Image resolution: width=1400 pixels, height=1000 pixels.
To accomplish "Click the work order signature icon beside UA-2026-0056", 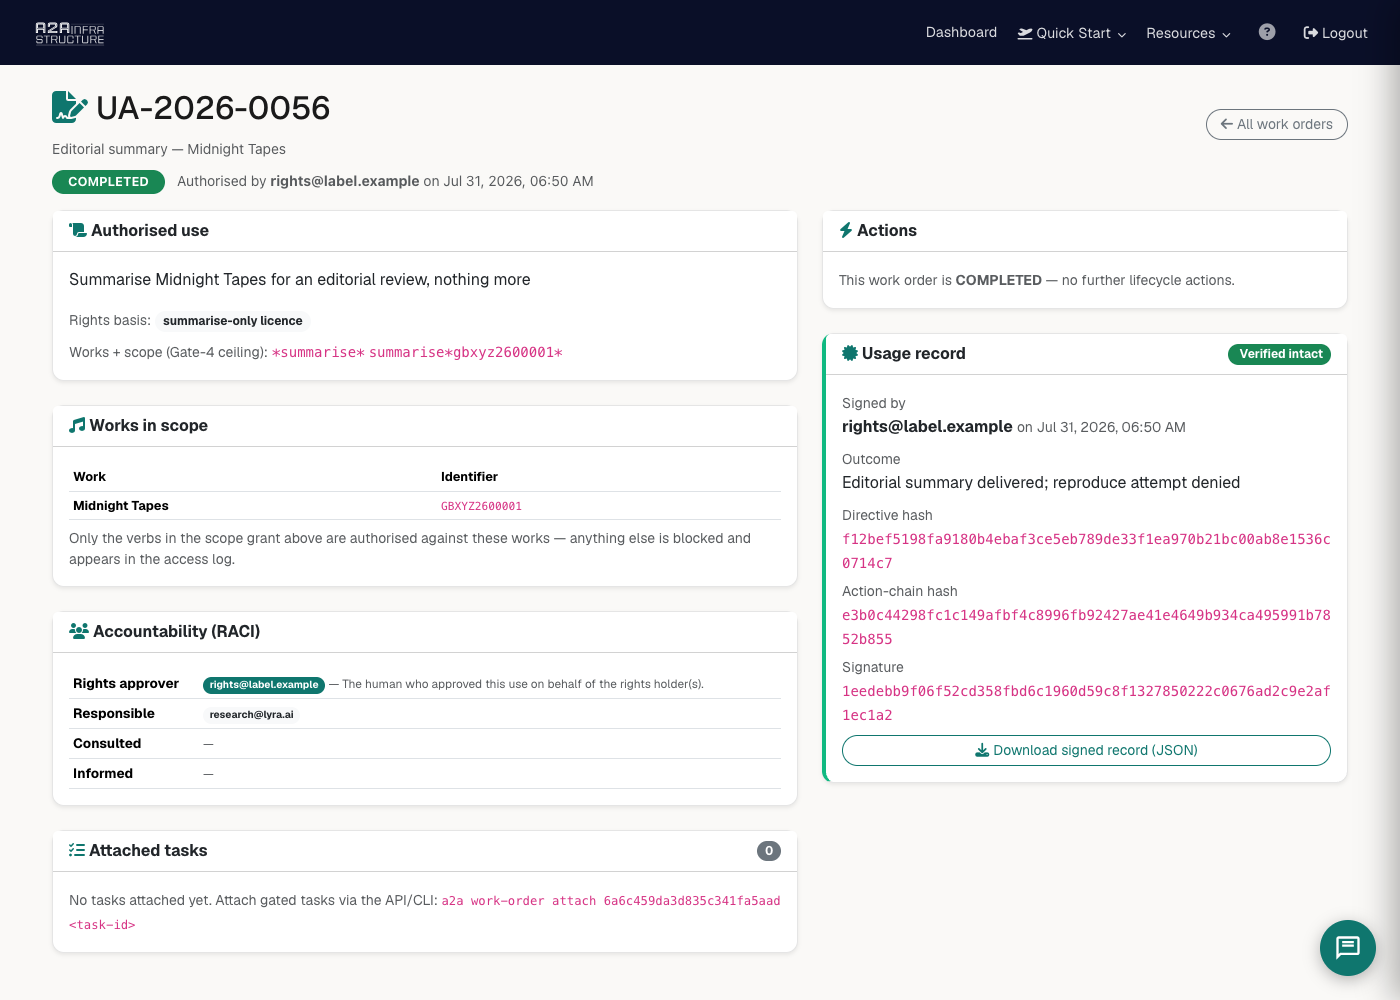I will [70, 107].
